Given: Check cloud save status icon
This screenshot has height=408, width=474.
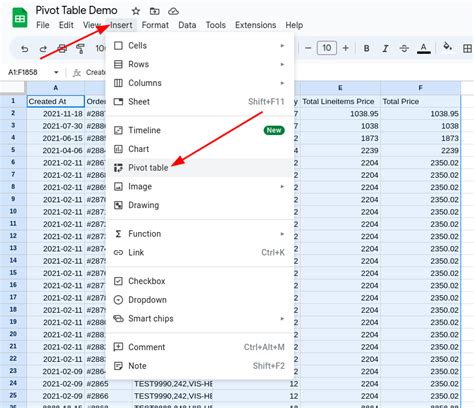Looking at the screenshot, I should coord(173,11).
